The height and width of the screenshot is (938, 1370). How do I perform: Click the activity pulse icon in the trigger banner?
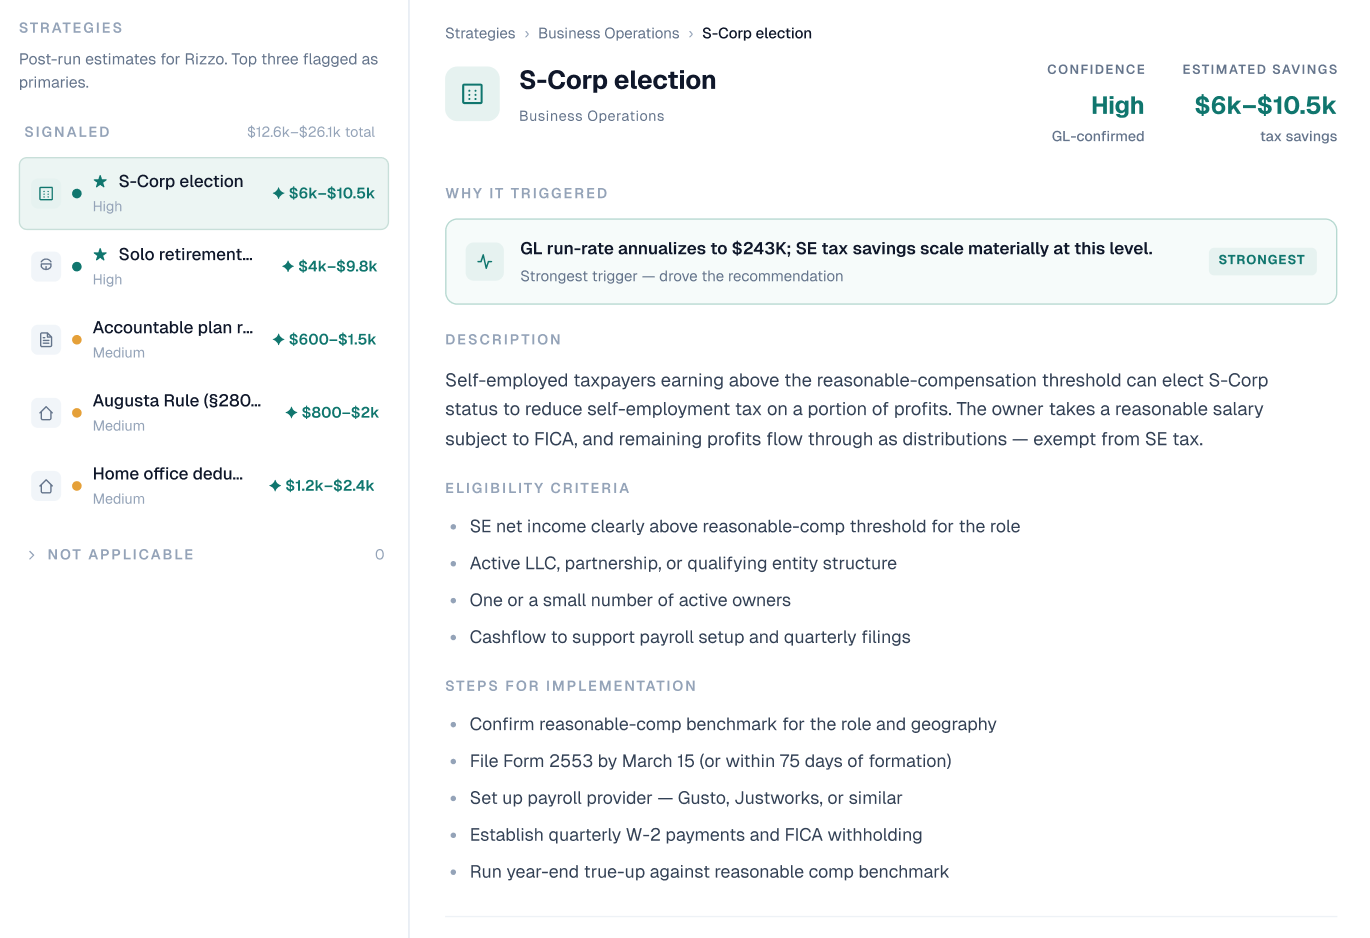point(484,261)
